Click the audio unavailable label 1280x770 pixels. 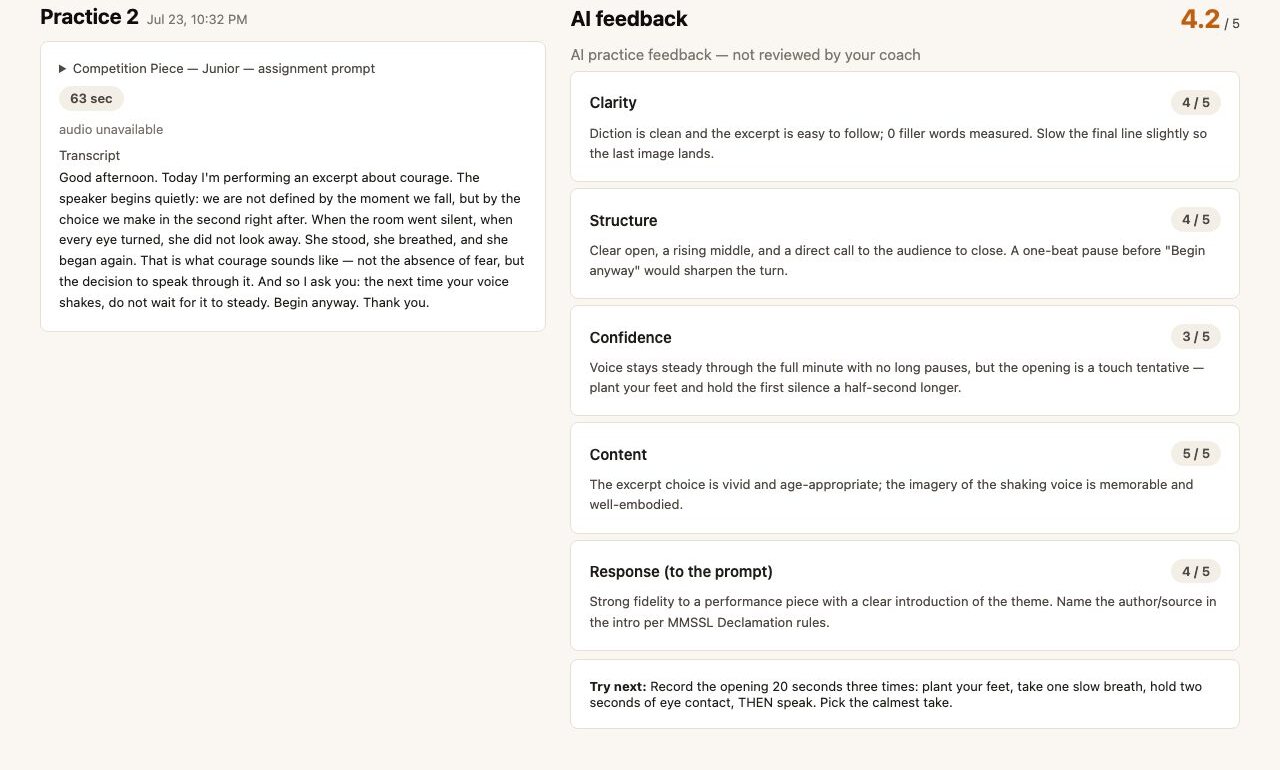111,130
